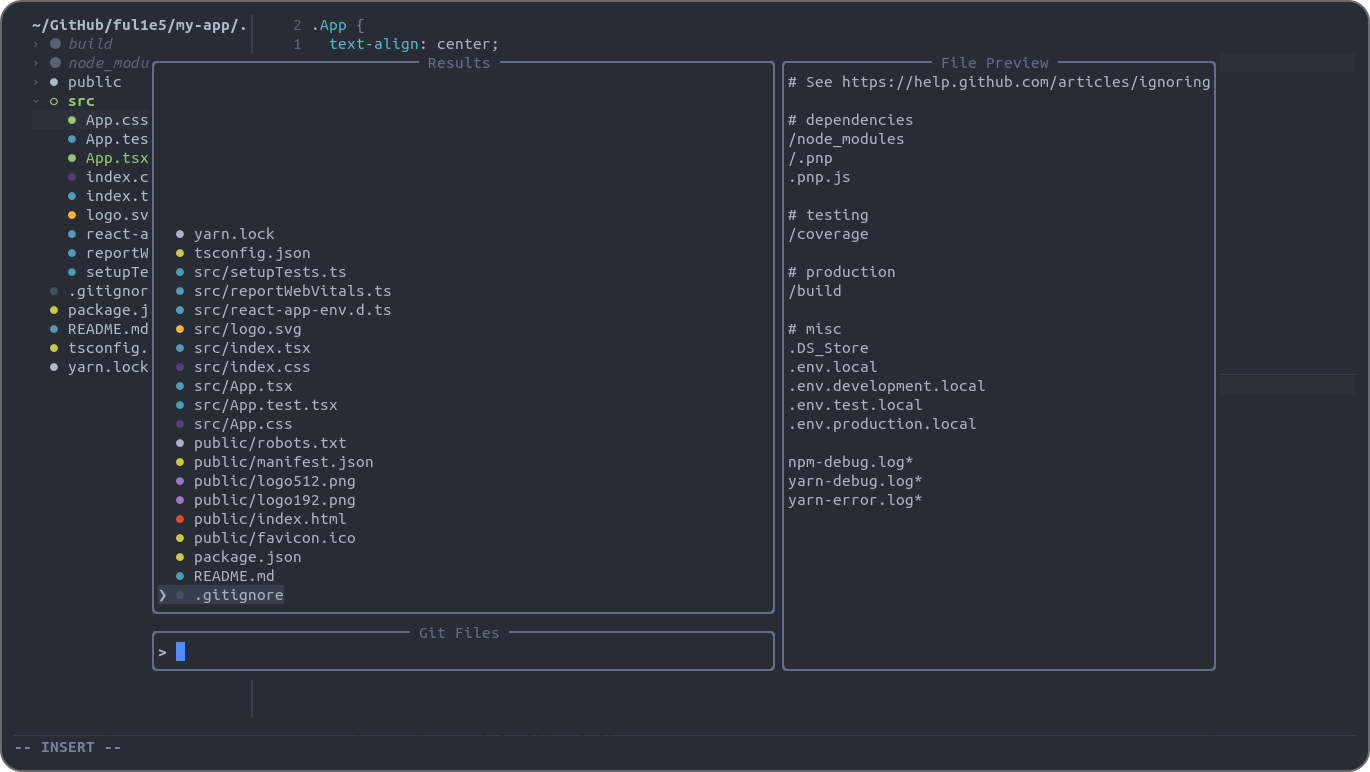This screenshot has height=772, width=1370.
Task: Click the .env.development.local line in preview
Action: 886,386
